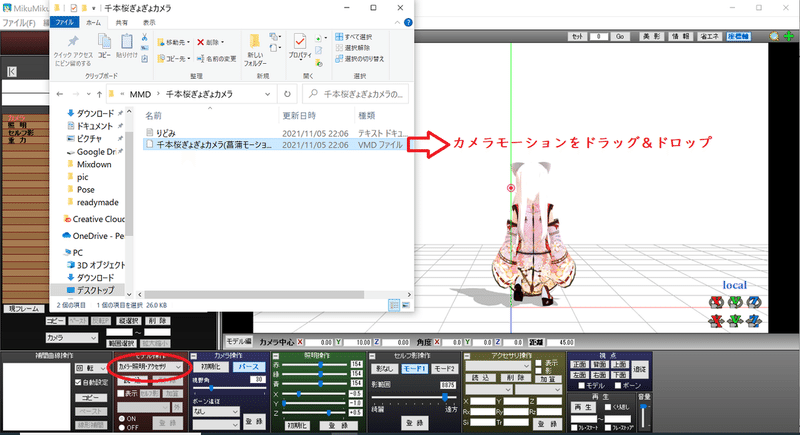This screenshot has width=800, height=435.
Task: Open the カメラ dropdown under timeline
Action: coord(71,338)
